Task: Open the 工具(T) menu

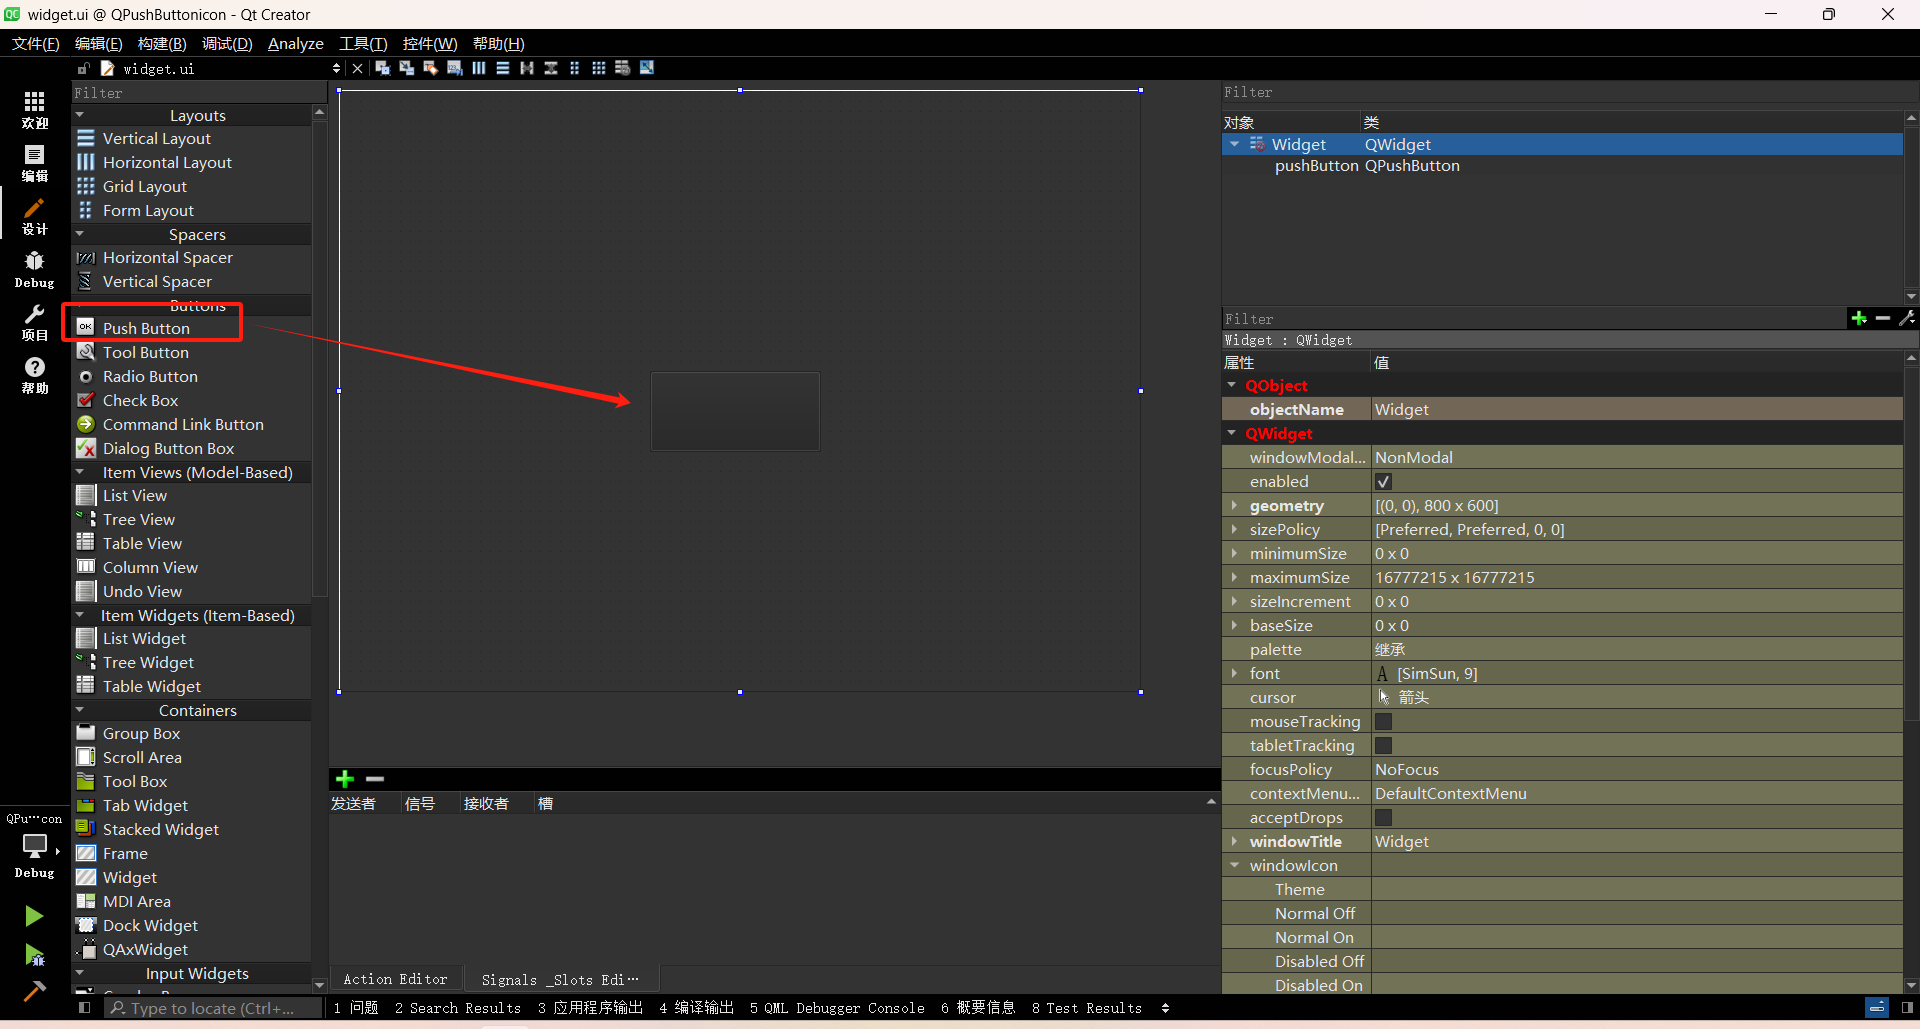Action: (x=363, y=44)
